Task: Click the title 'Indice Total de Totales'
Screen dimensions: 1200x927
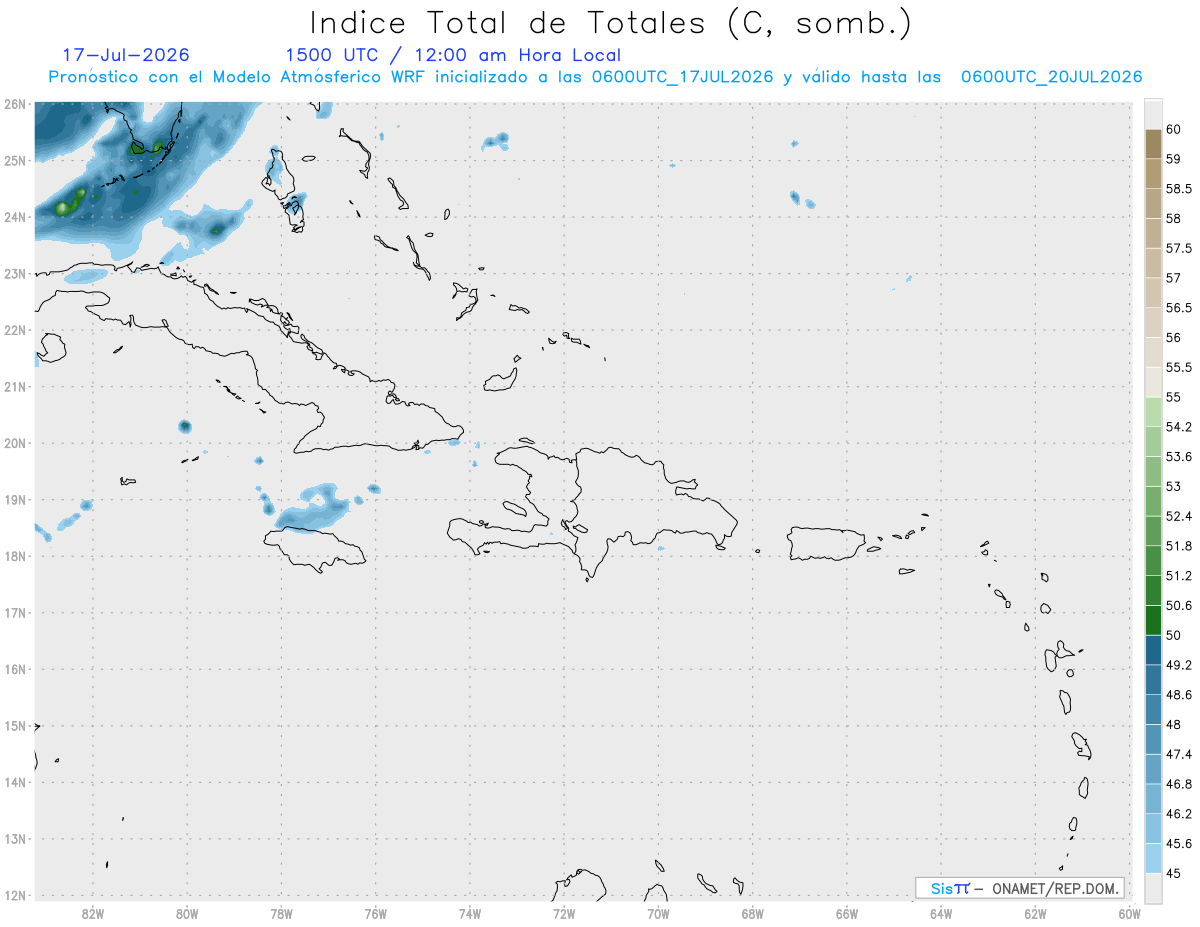Action: (x=506, y=23)
